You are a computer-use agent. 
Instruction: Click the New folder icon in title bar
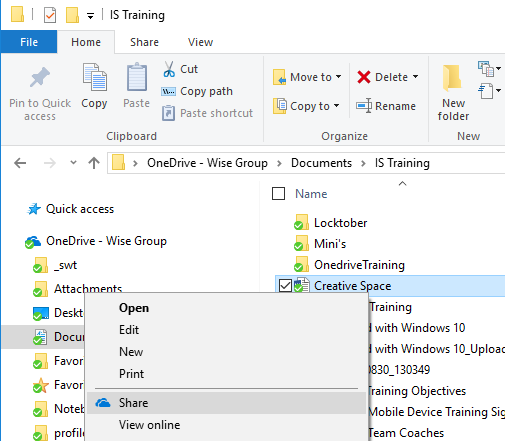(x=72, y=15)
